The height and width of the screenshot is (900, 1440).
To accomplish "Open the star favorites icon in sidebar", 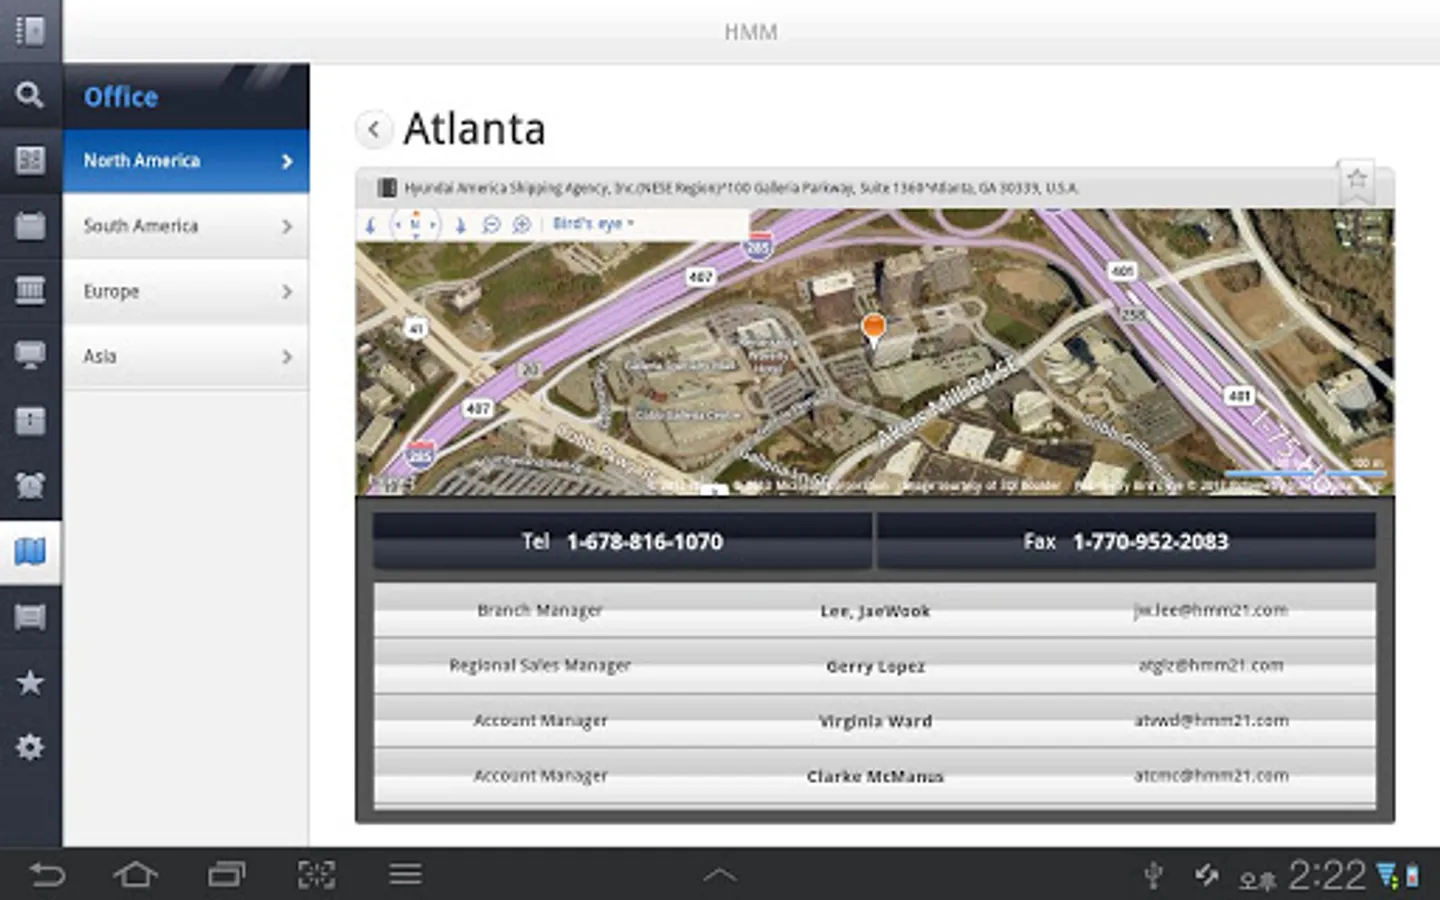I will [x=30, y=682].
